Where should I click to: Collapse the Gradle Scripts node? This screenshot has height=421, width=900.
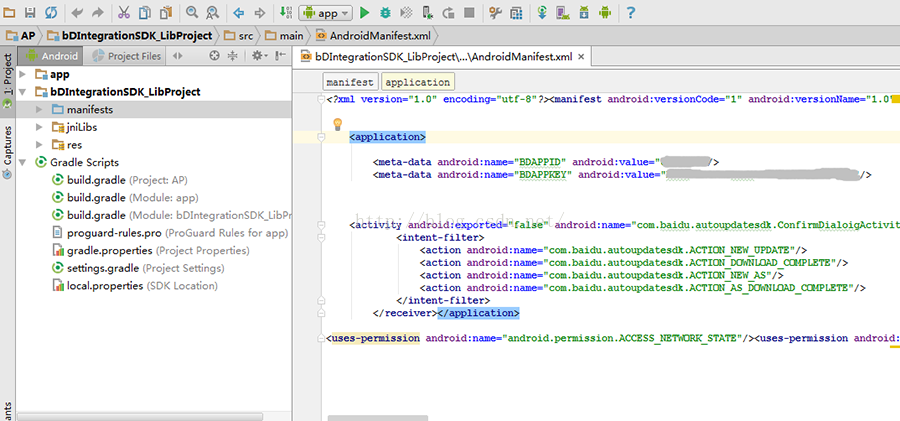tap(22, 163)
